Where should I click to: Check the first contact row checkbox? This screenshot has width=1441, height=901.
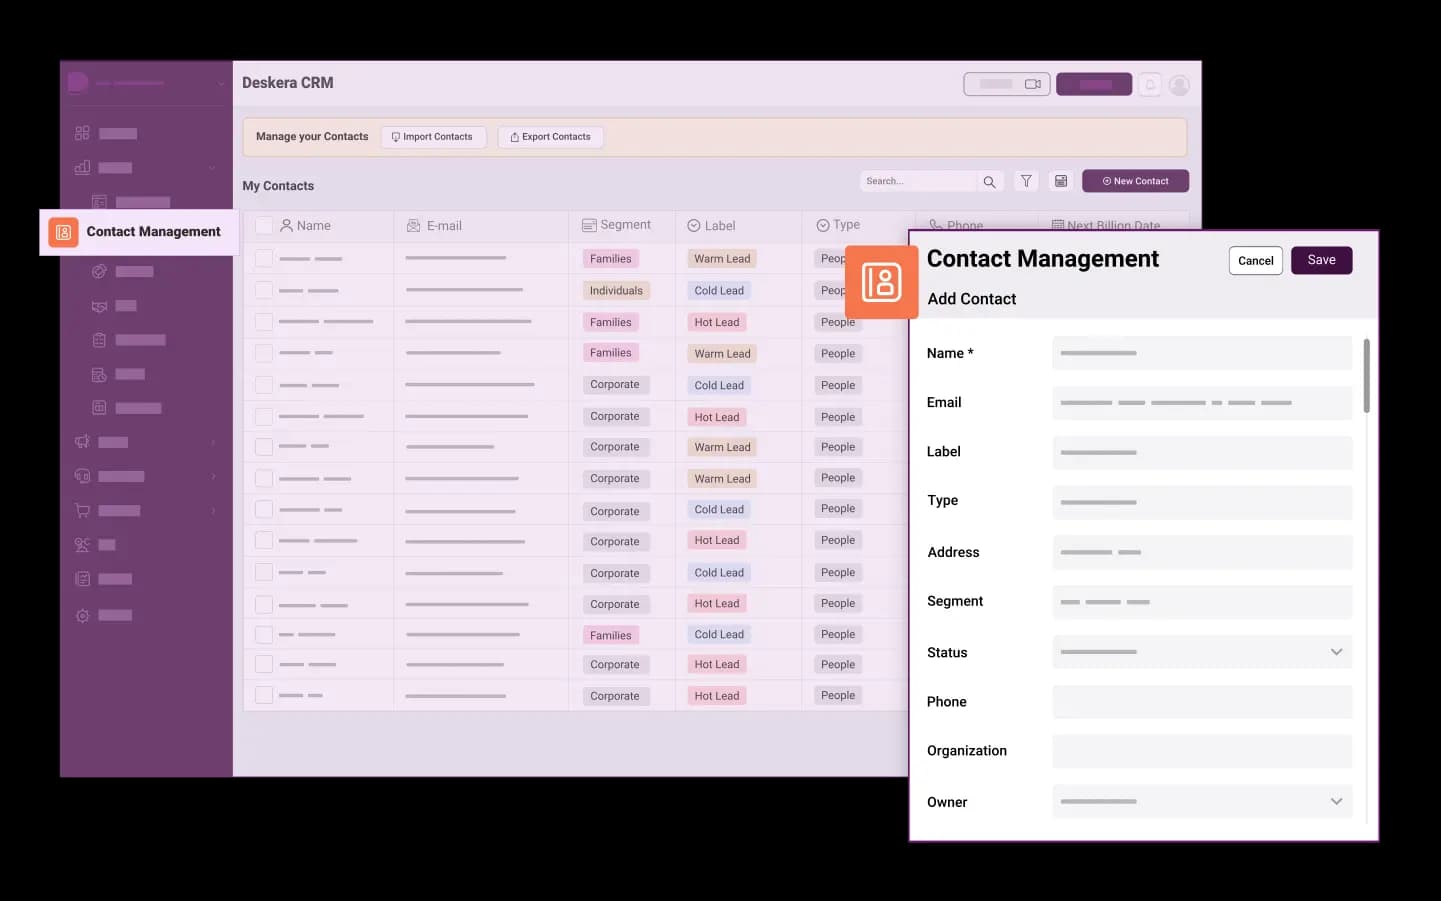pyautogui.click(x=264, y=259)
